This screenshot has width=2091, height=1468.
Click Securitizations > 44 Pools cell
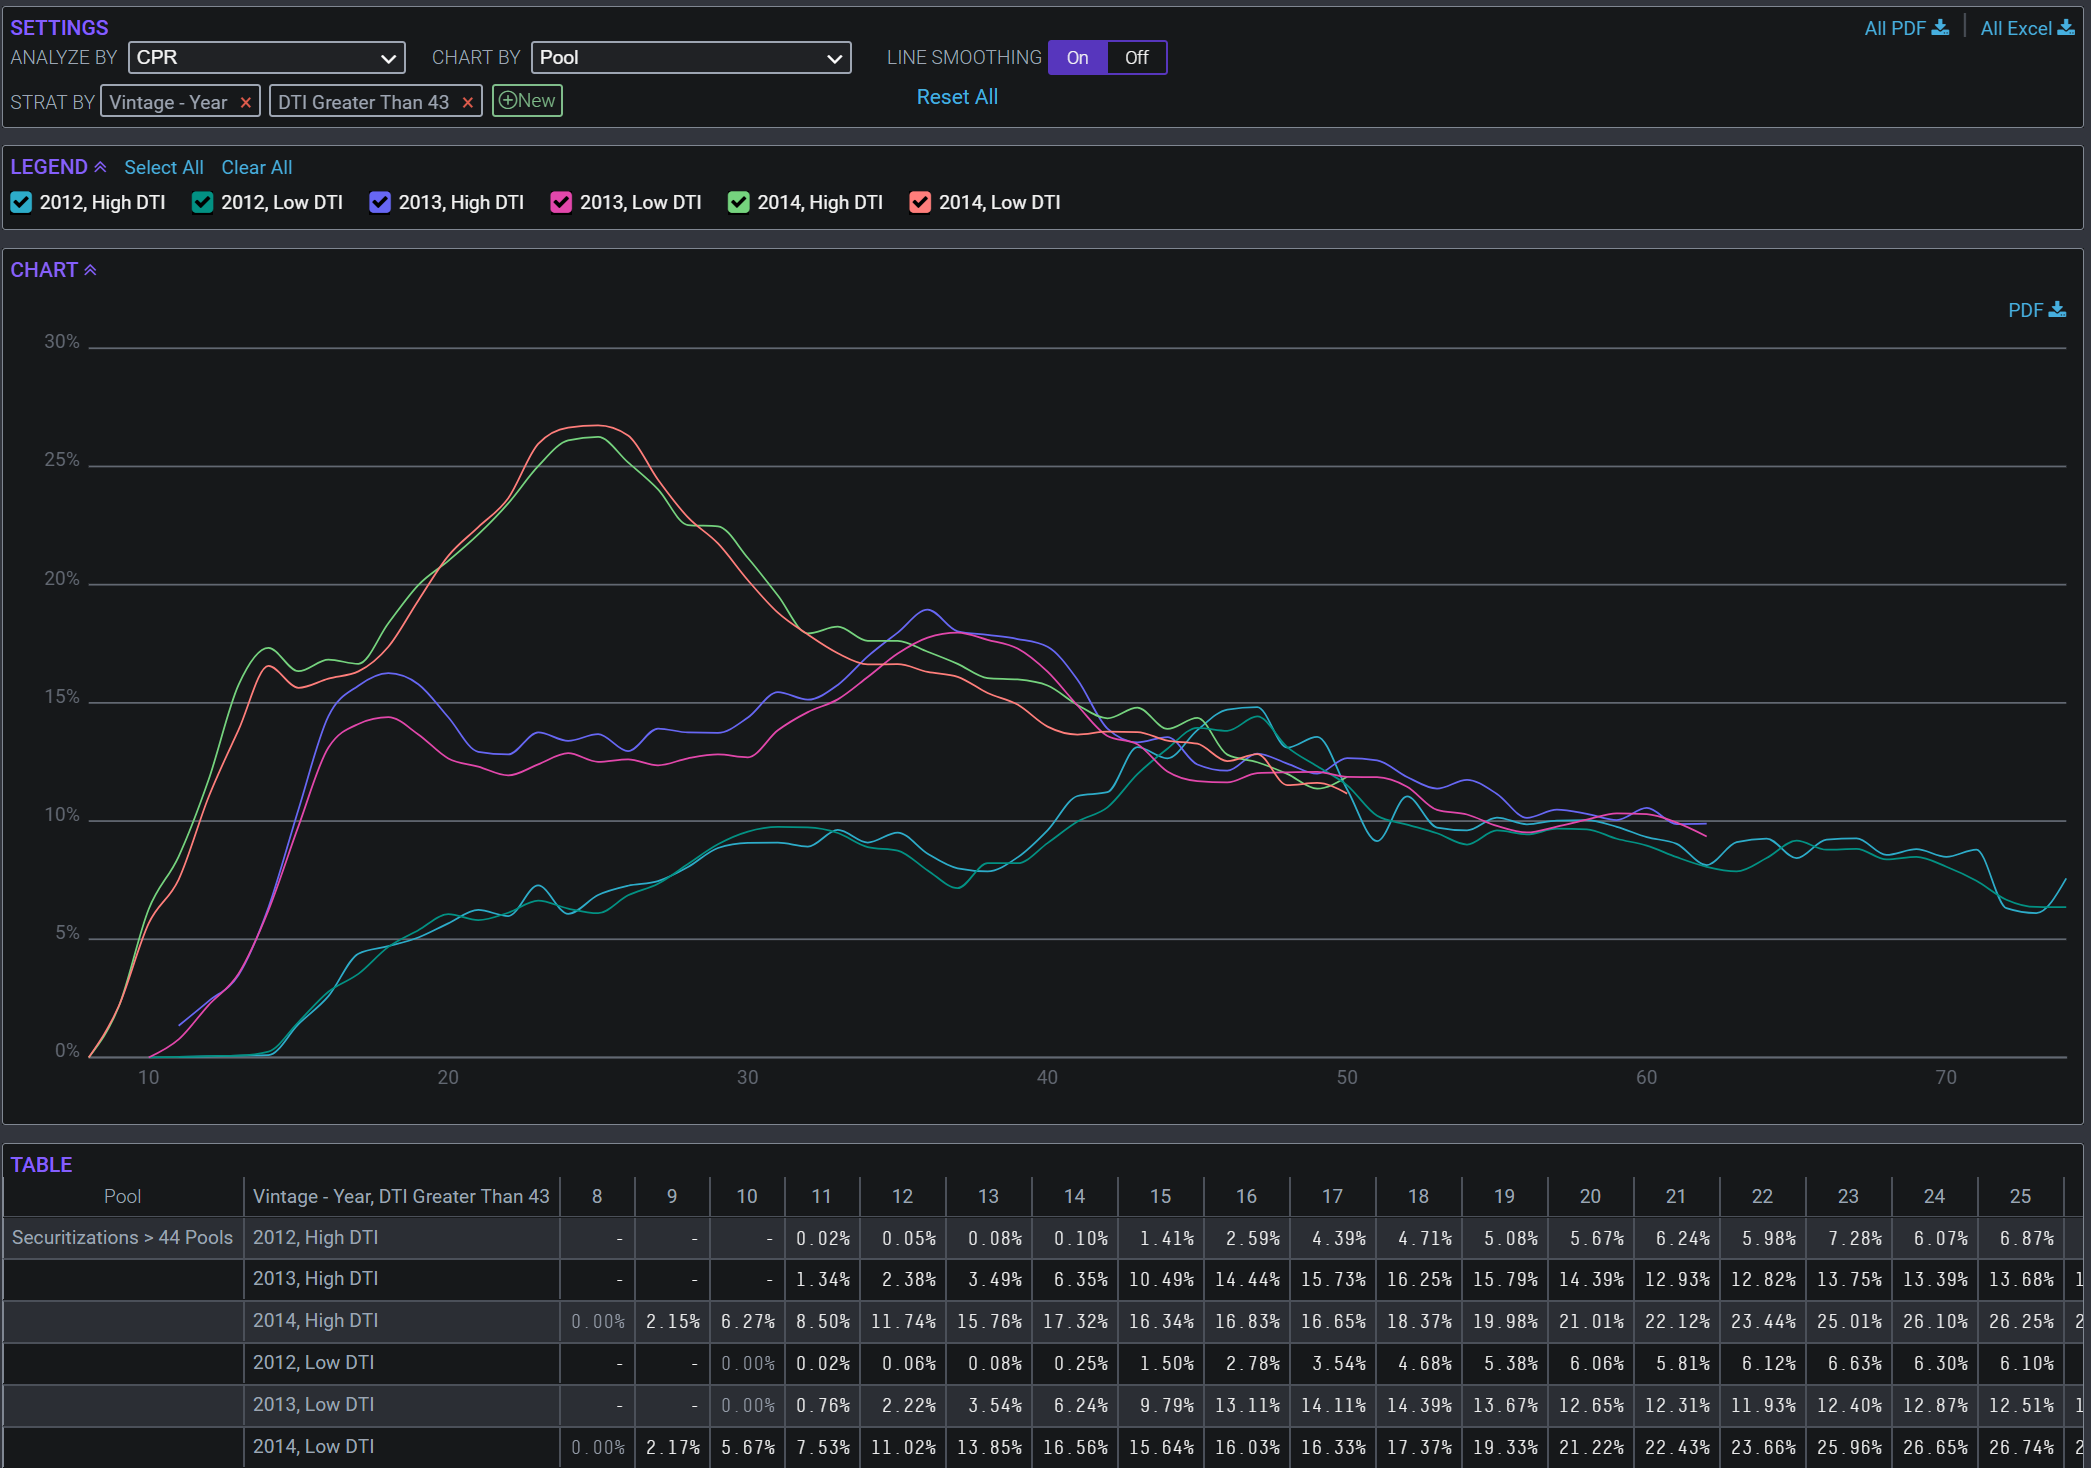click(122, 1237)
